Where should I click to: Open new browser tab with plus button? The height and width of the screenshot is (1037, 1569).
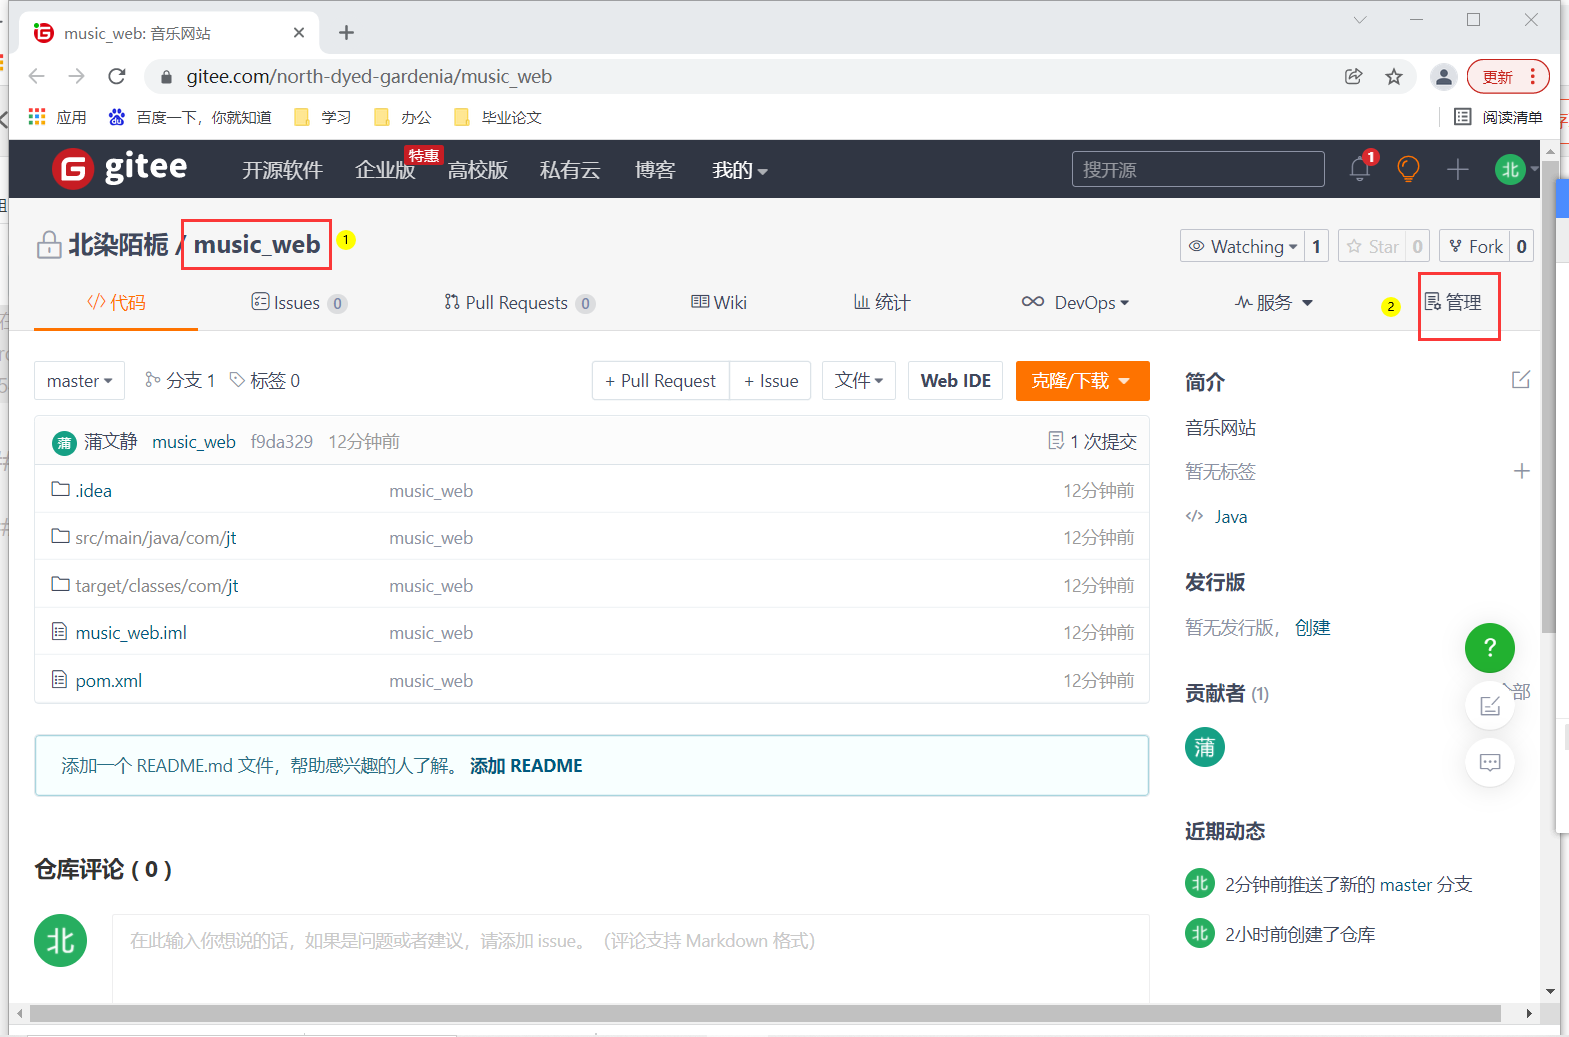click(x=346, y=33)
